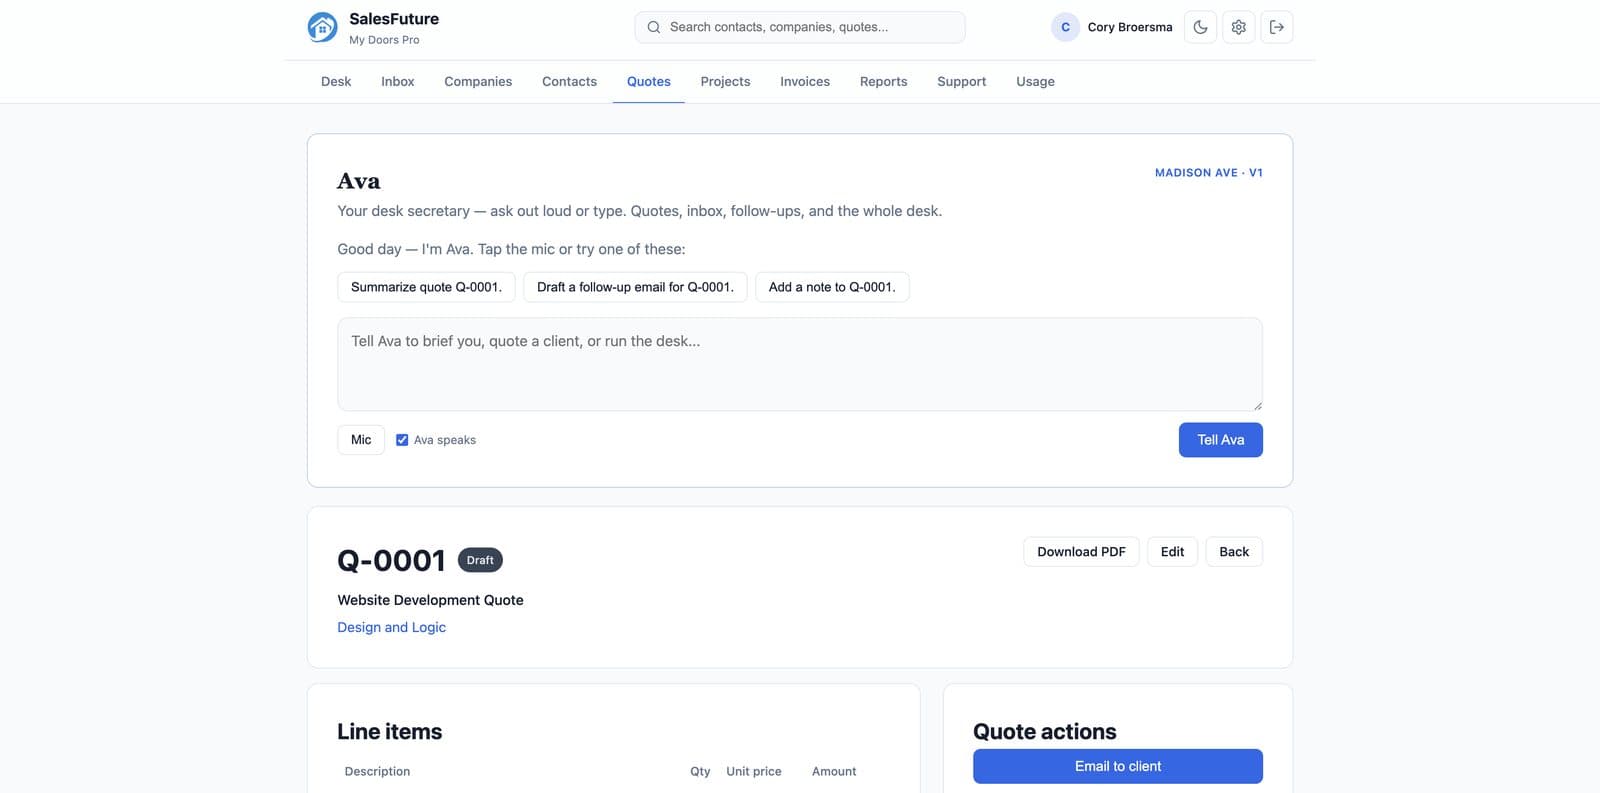Choose 'Draft a follow-up email for Q-0001.'
The width and height of the screenshot is (1600, 793).
coord(635,287)
